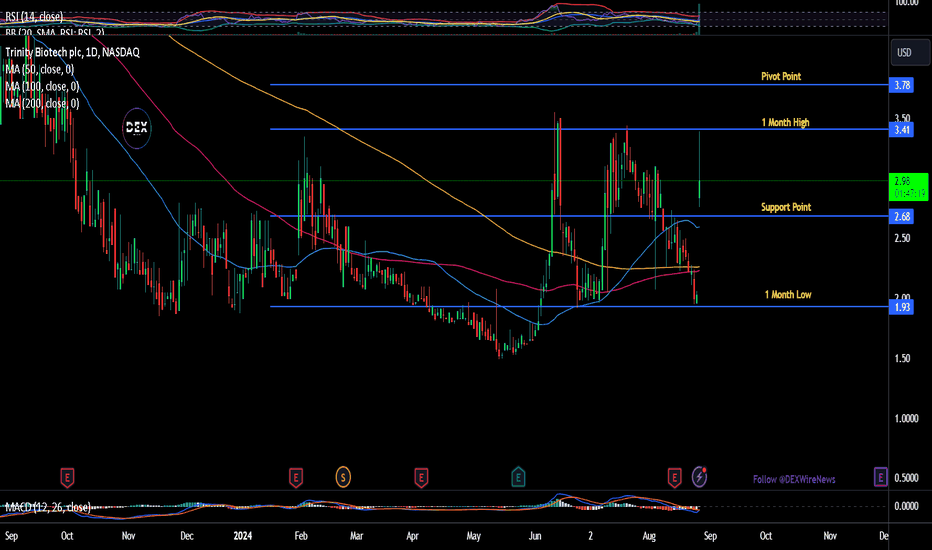The image size is (932, 550).
Task: Click the 1.0000 price axis value
Action: pos(906,418)
